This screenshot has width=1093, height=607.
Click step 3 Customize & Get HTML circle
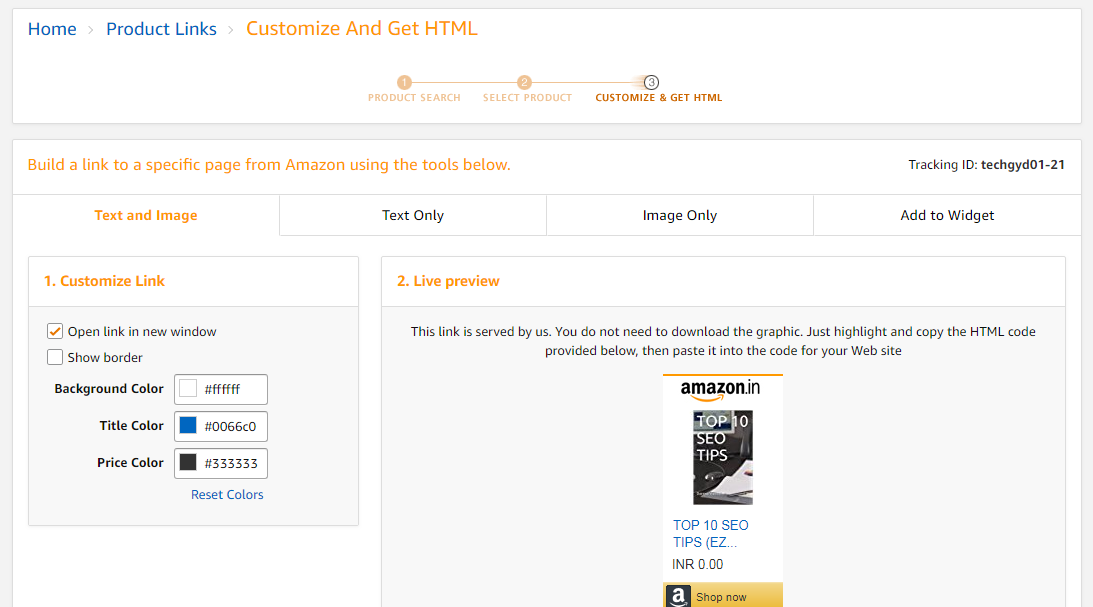click(651, 82)
